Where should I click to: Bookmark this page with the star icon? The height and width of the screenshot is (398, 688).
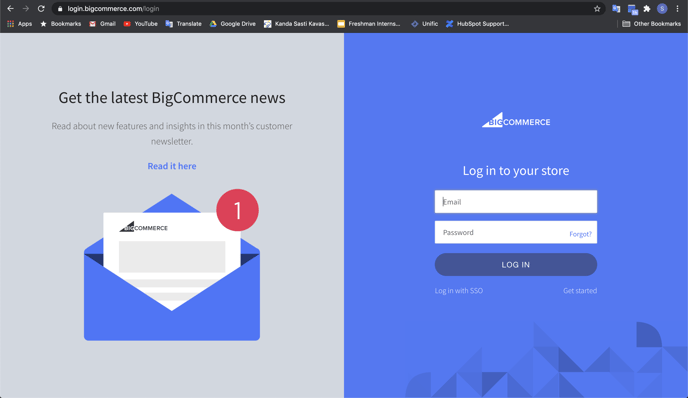[x=597, y=8]
